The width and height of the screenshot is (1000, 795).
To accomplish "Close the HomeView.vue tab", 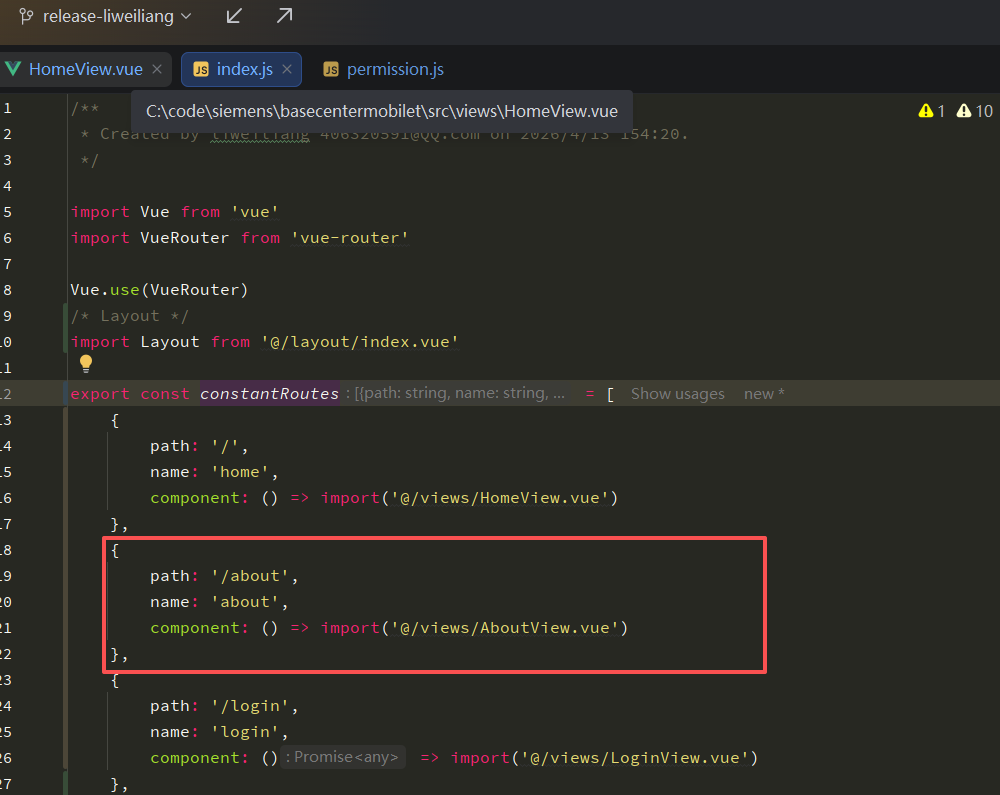I will click(156, 70).
